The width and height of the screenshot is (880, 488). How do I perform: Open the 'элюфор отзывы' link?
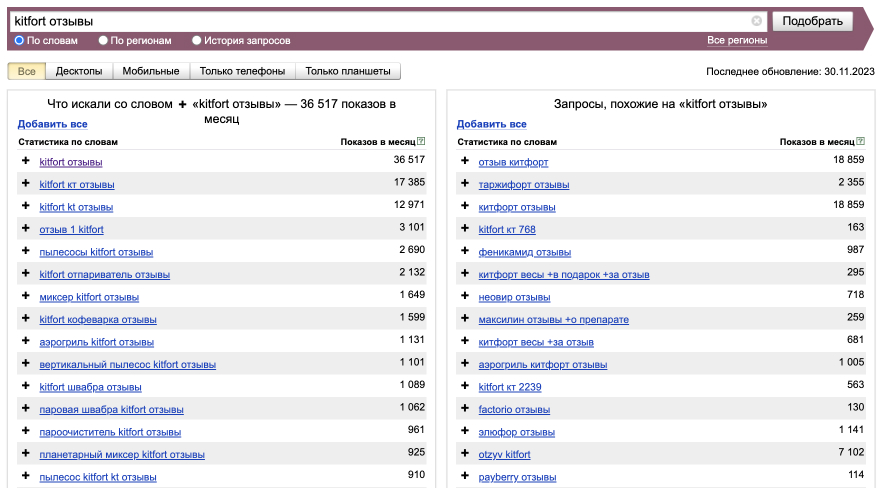pos(516,432)
